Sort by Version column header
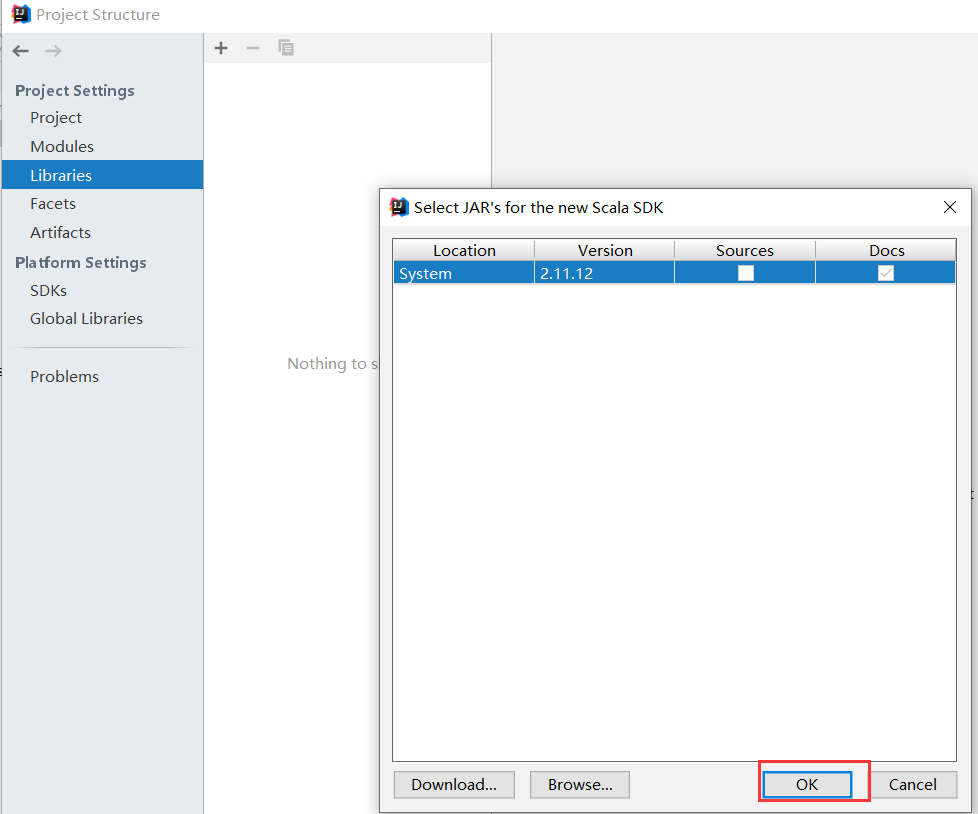Screen dimensions: 978x814 [x=605, y=250]
